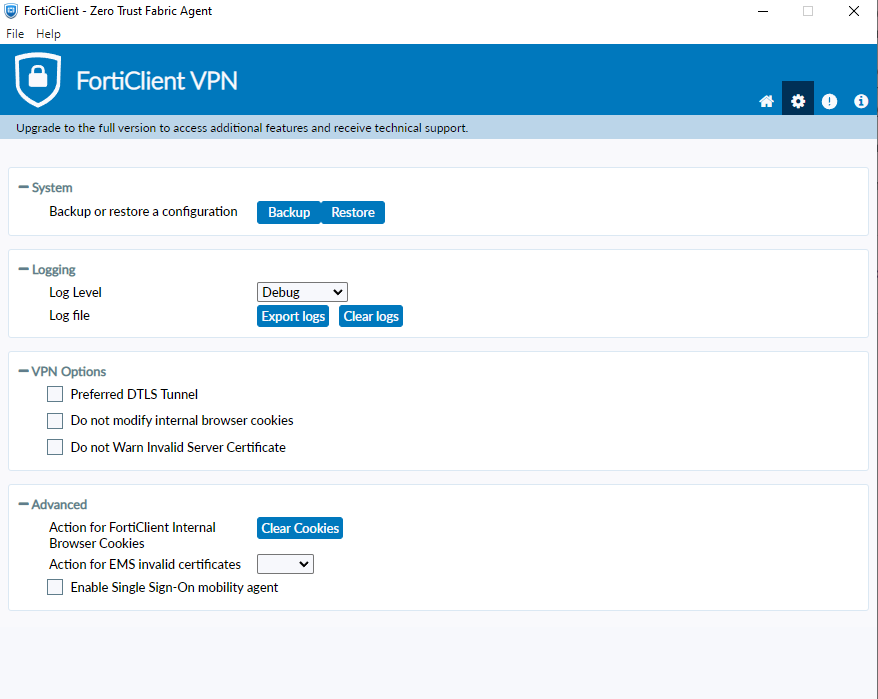Collapse the System section
Image resolution: width=878 pixels, height=699 pixels.
click(24, 187)
